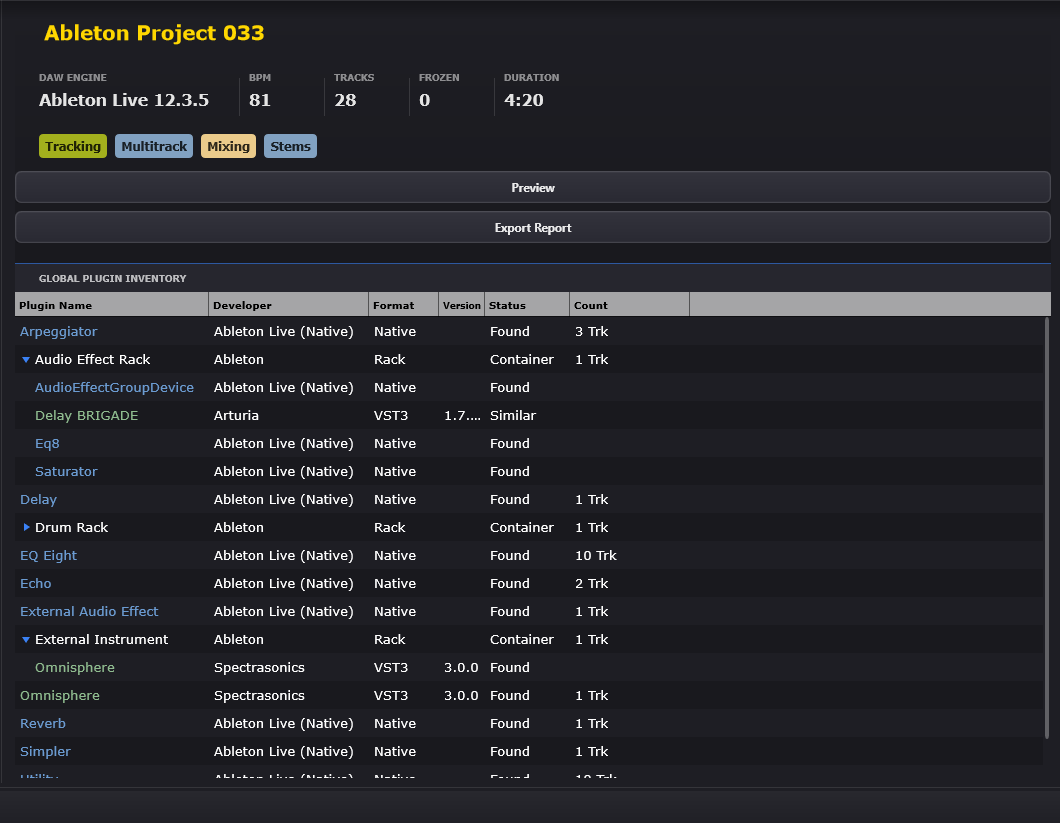The width and height of the screenshot is (1060, 823).
Task: Click the Stems tag
Action: (290, 147)
